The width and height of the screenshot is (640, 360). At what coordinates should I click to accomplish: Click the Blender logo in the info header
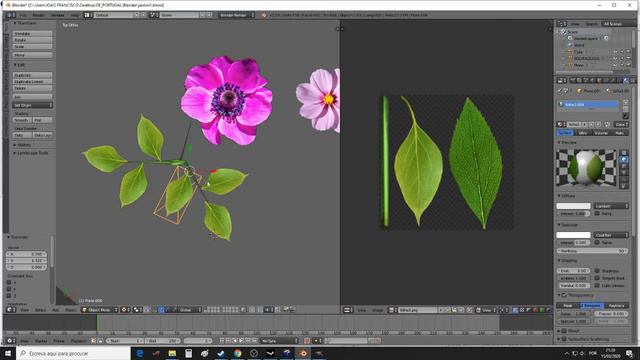pos(264,15)
